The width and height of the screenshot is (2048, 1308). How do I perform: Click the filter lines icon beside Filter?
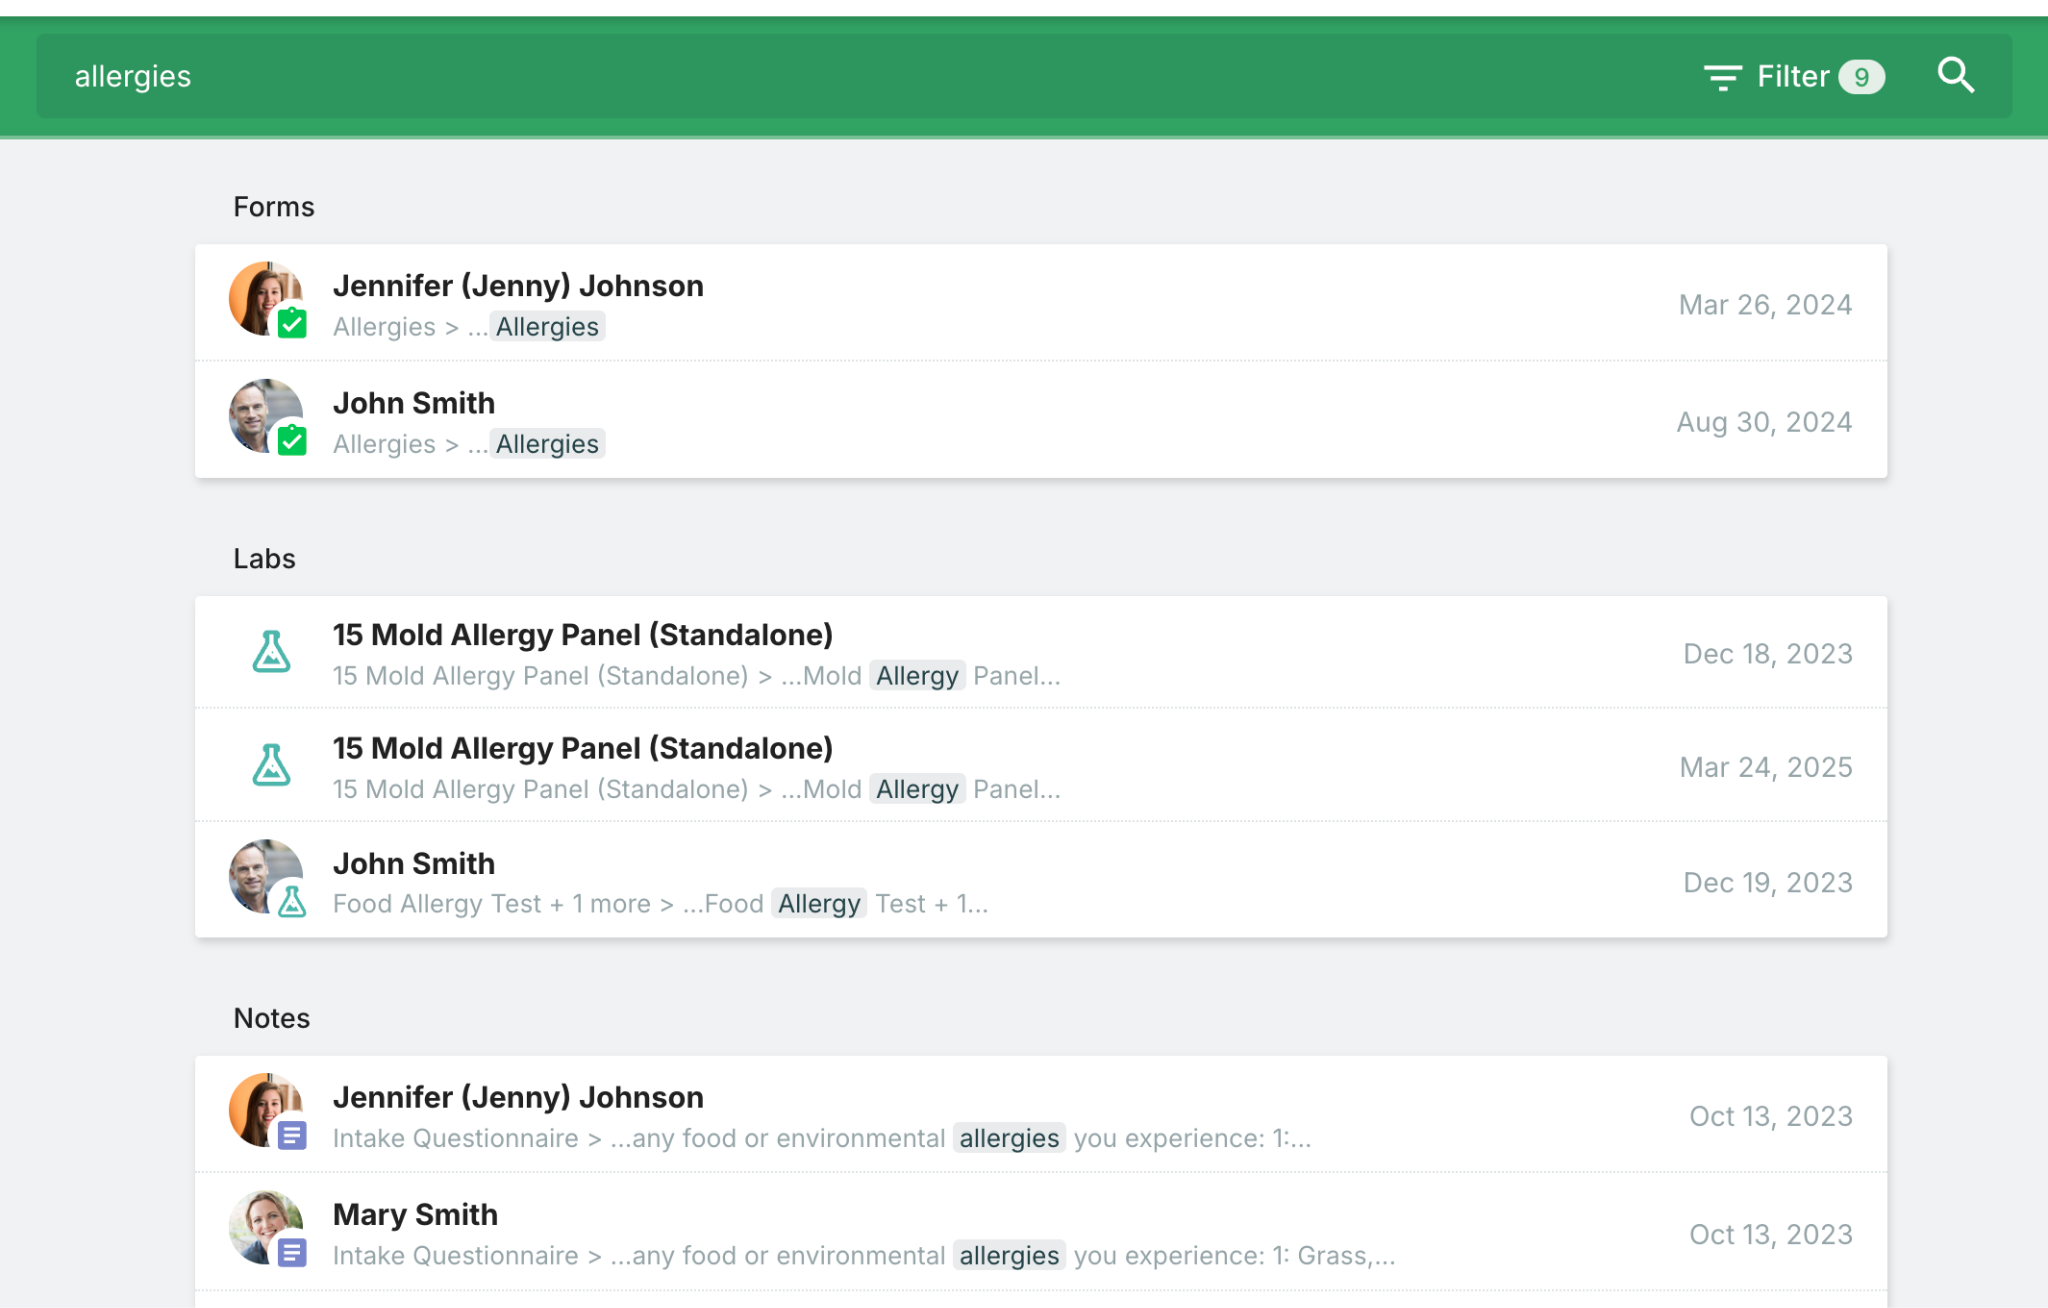1722,77
